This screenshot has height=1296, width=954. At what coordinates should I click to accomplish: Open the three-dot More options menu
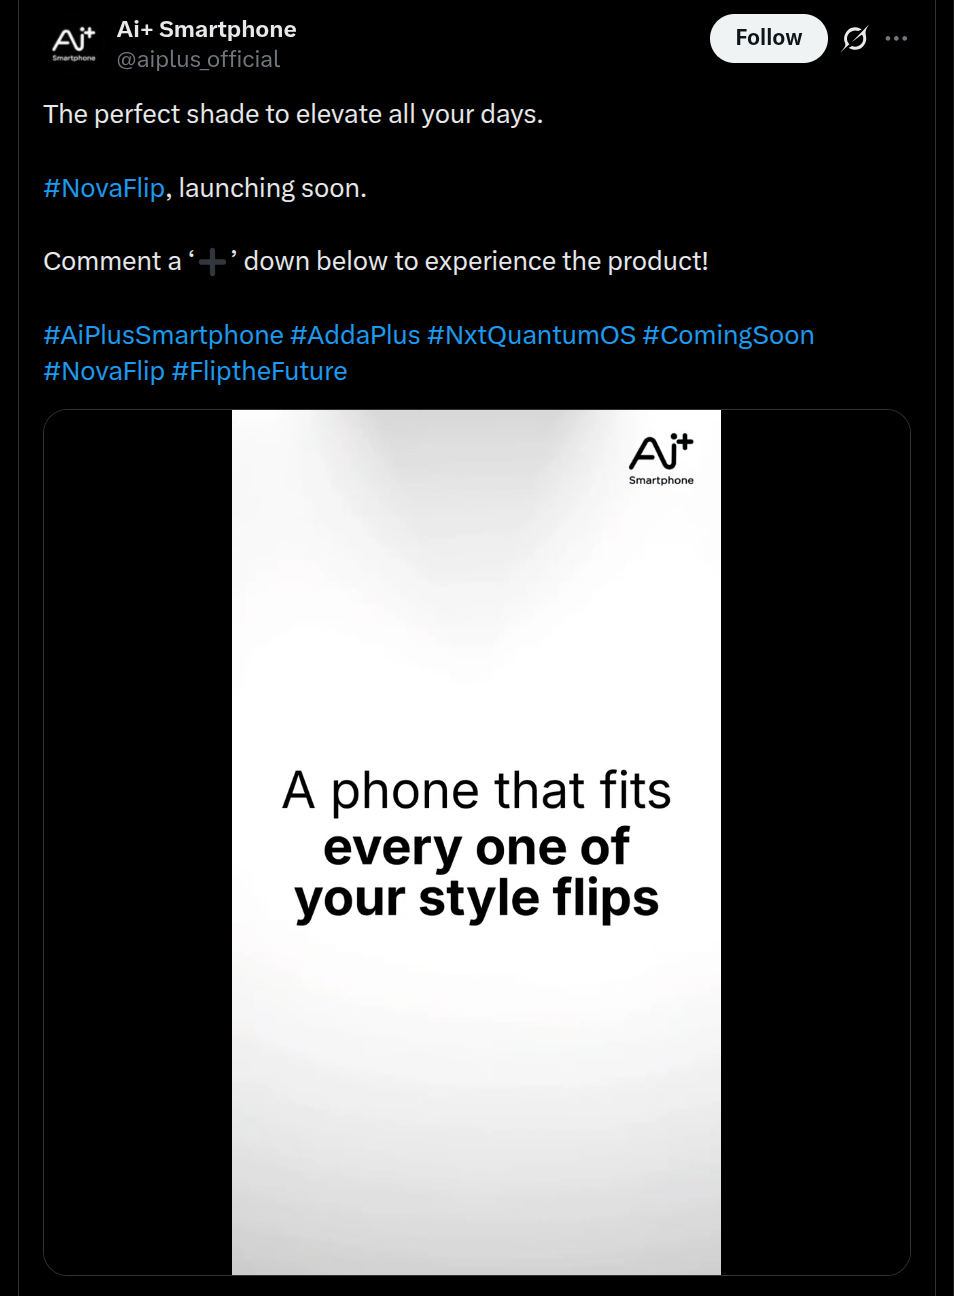coord(896,39)
